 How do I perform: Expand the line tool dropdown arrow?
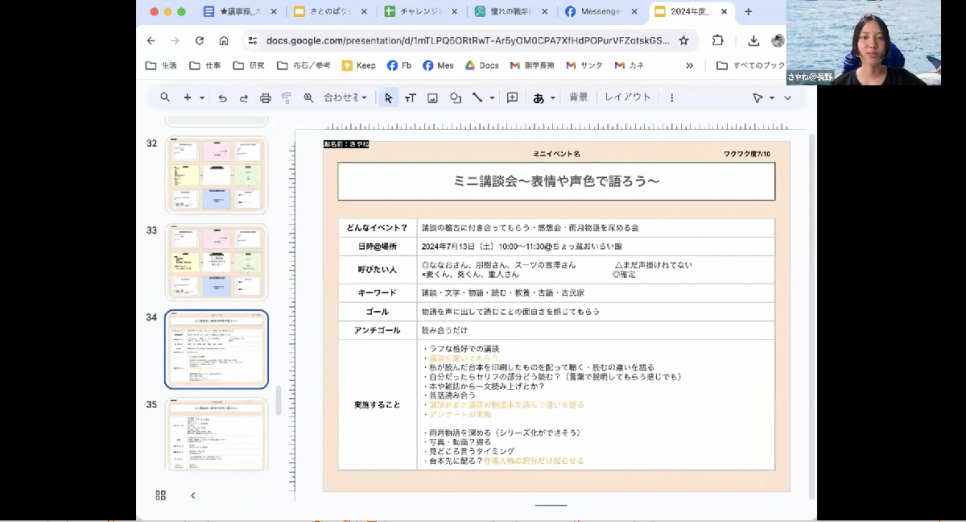point(491,98)
